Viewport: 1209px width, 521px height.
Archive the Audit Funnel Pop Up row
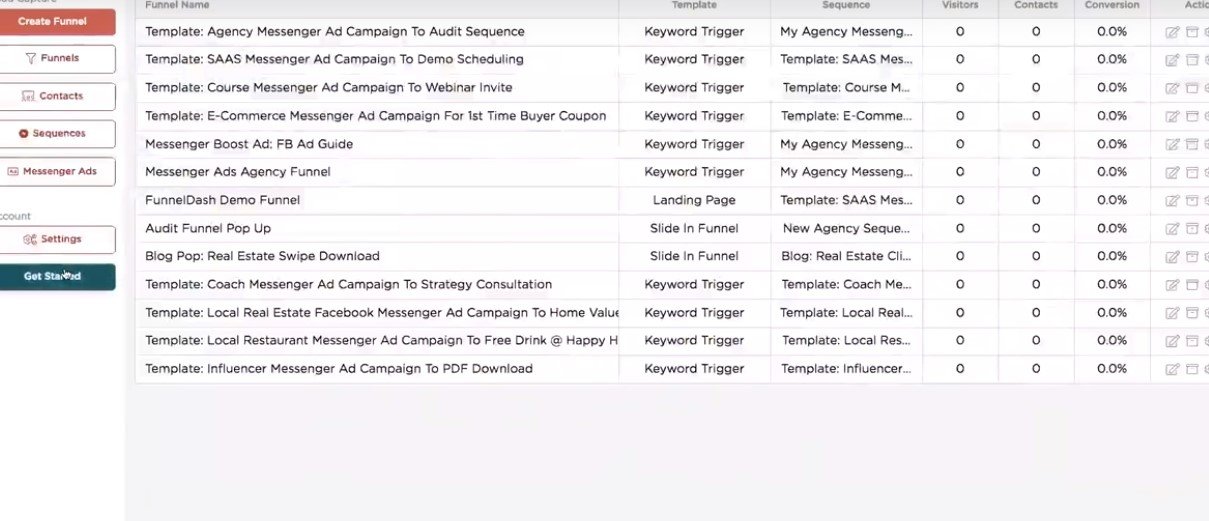(1192, 228)
